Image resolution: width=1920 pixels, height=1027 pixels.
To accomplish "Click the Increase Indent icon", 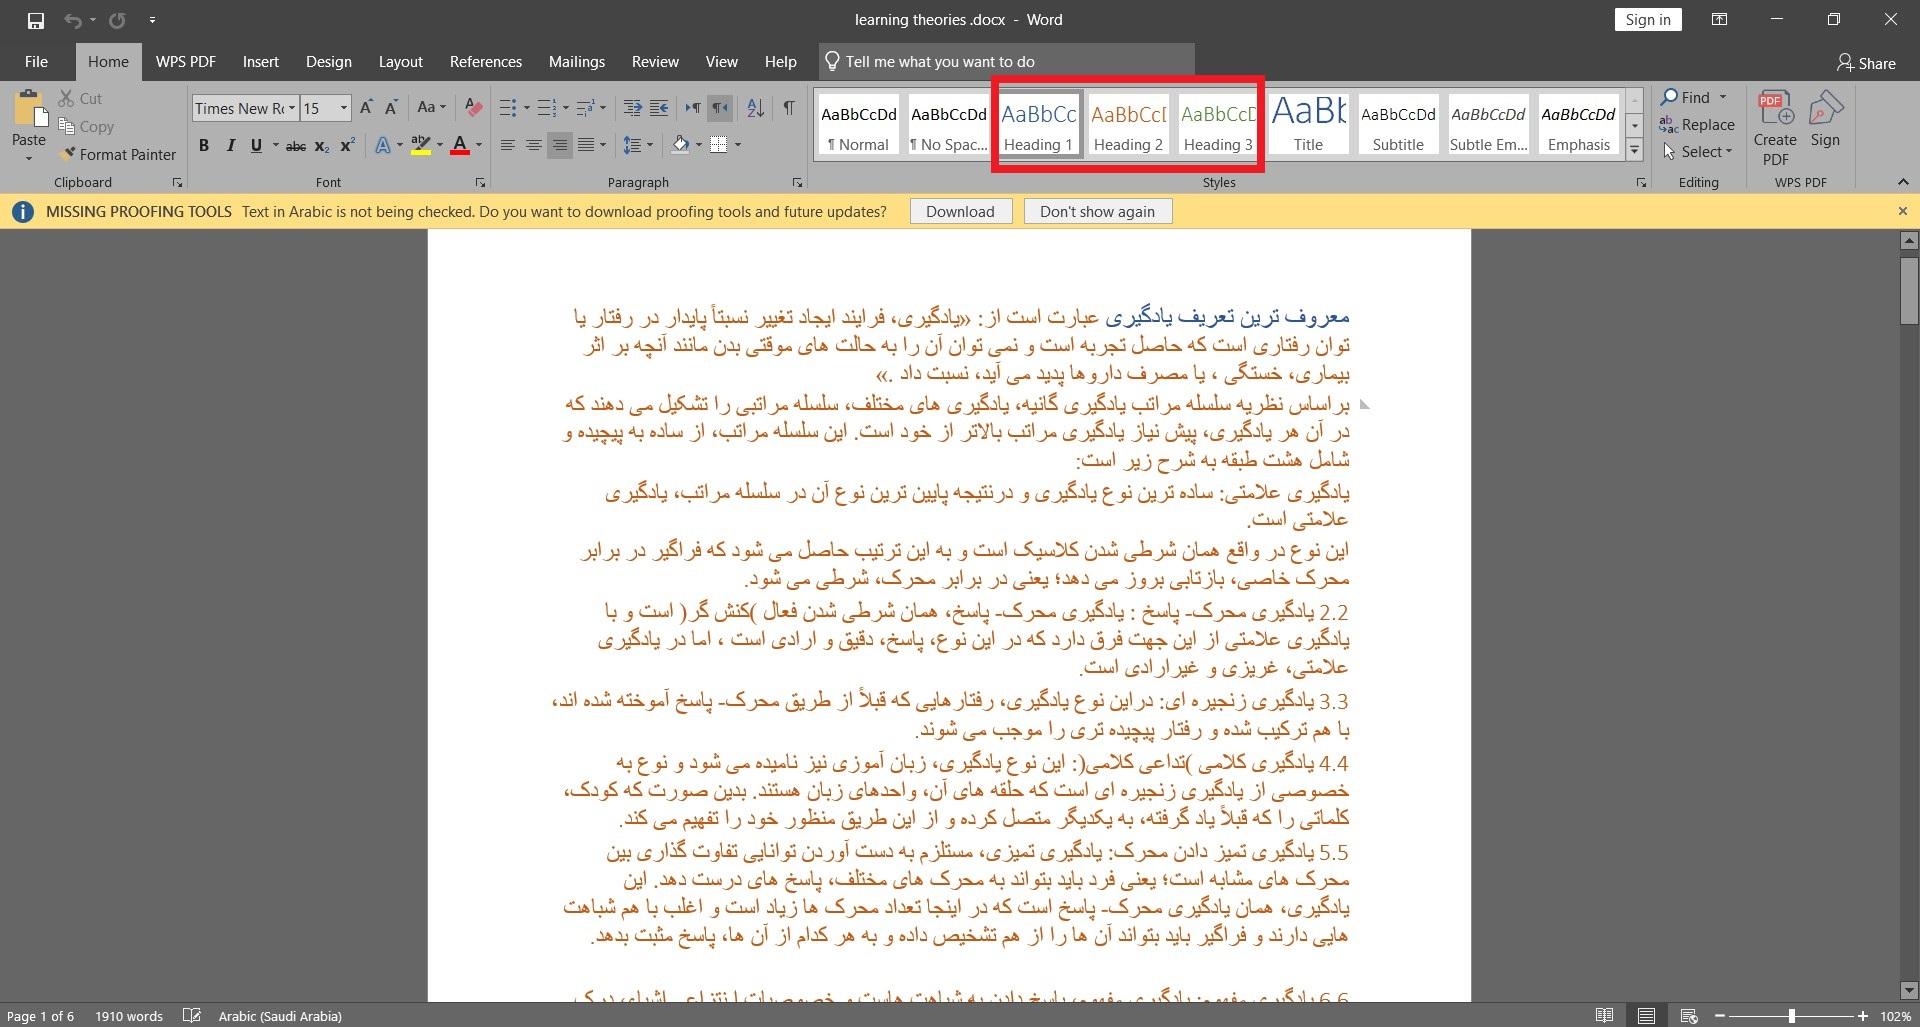I will 659,108.
